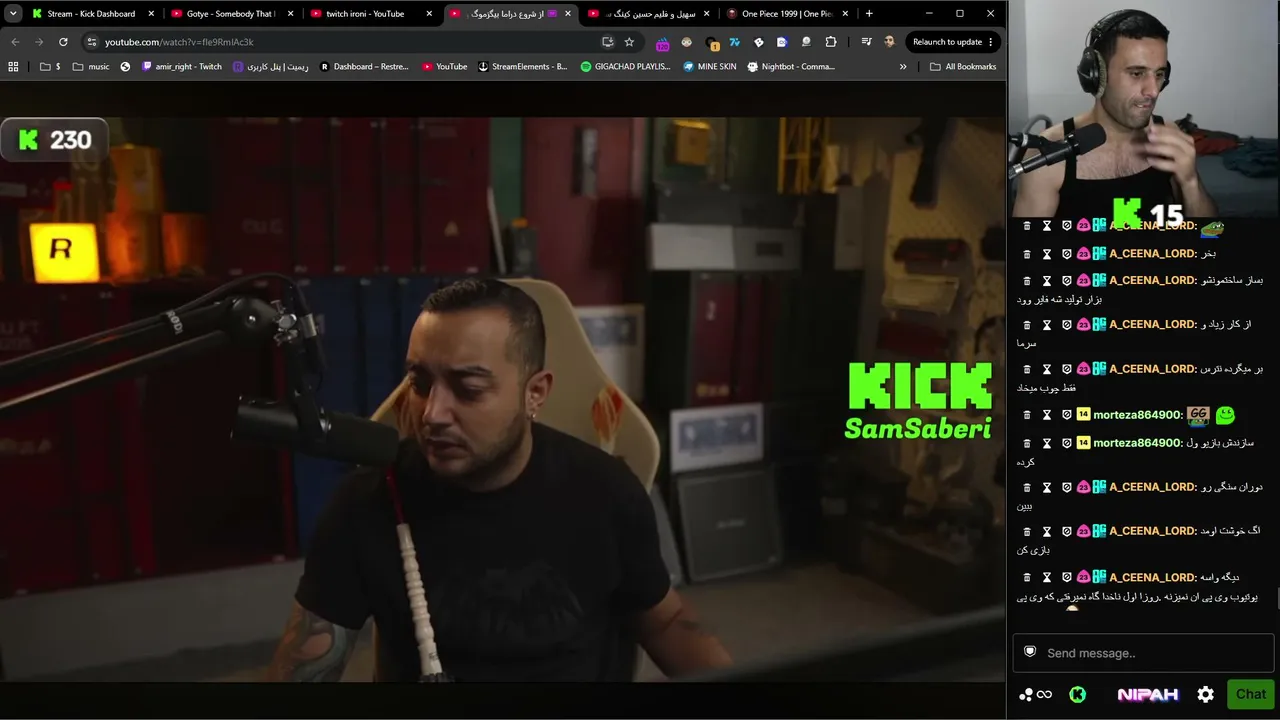1280x720 pixels.
Task: Open the Extensions puzzle icon
Action: (x=831, y=42)
